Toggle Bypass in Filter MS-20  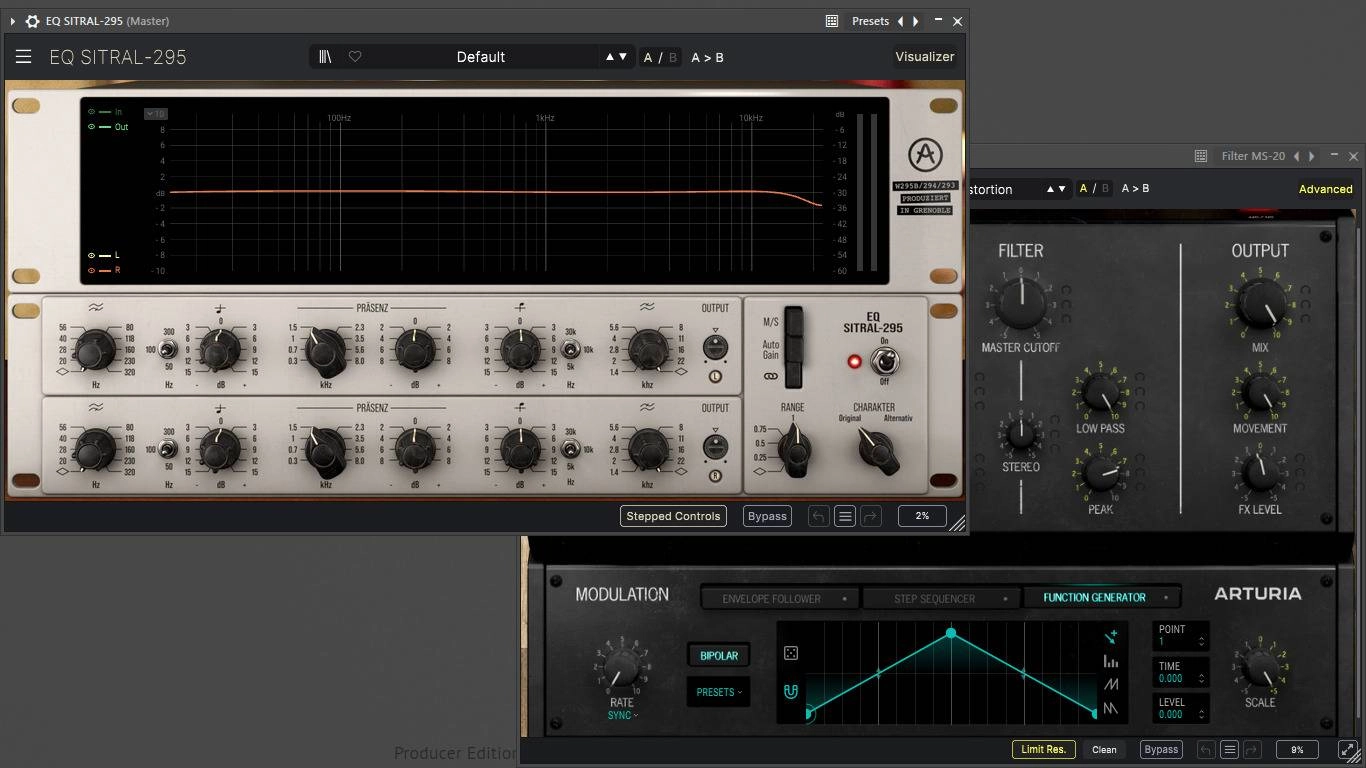pyautogui.click(x=1161, y=749)
